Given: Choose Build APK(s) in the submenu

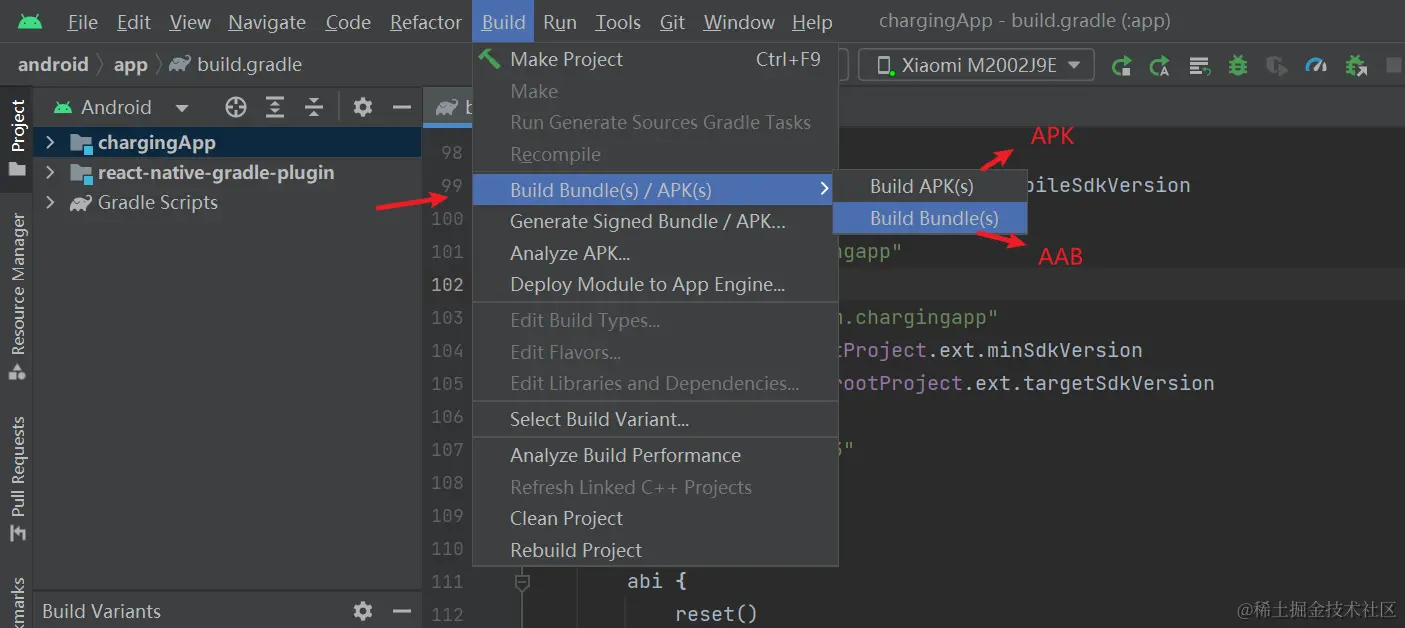Looking at the screenshot, I should pyautogui.click(x=930, y=186).
